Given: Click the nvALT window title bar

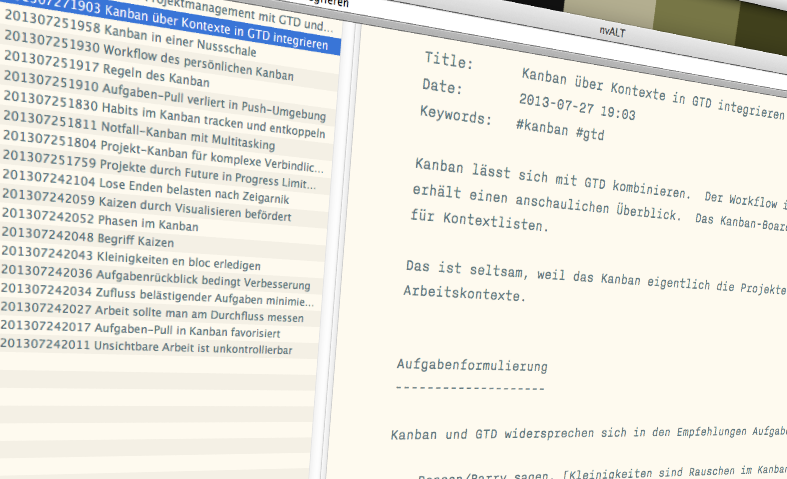Looking at the screenshot, I should pyautogui.click(x=612, y=32).
